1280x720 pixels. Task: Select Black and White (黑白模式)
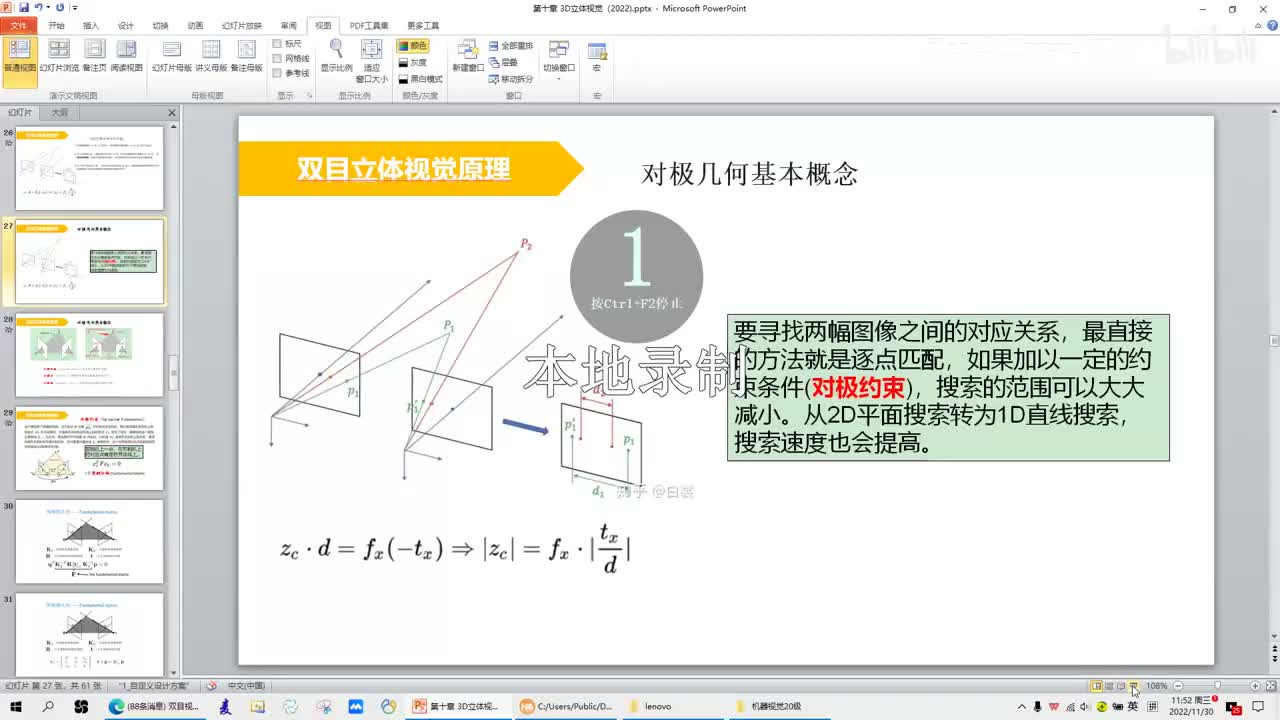pos(420,79)
